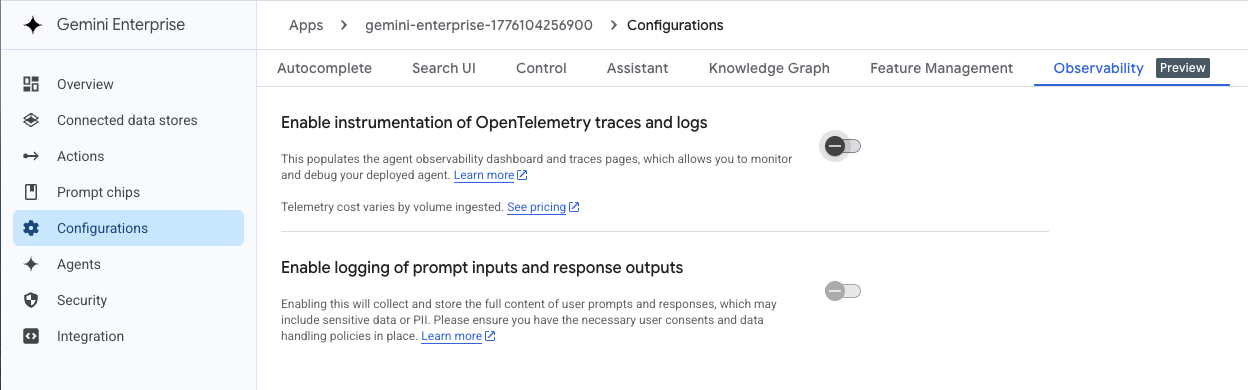Click the Agents sparkle icon

tap(31, 264)
